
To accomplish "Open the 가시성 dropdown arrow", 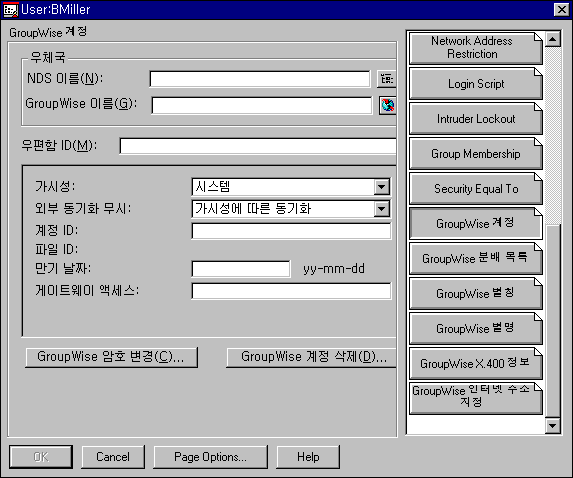I will pyautogui.click(x=382, y=187).
